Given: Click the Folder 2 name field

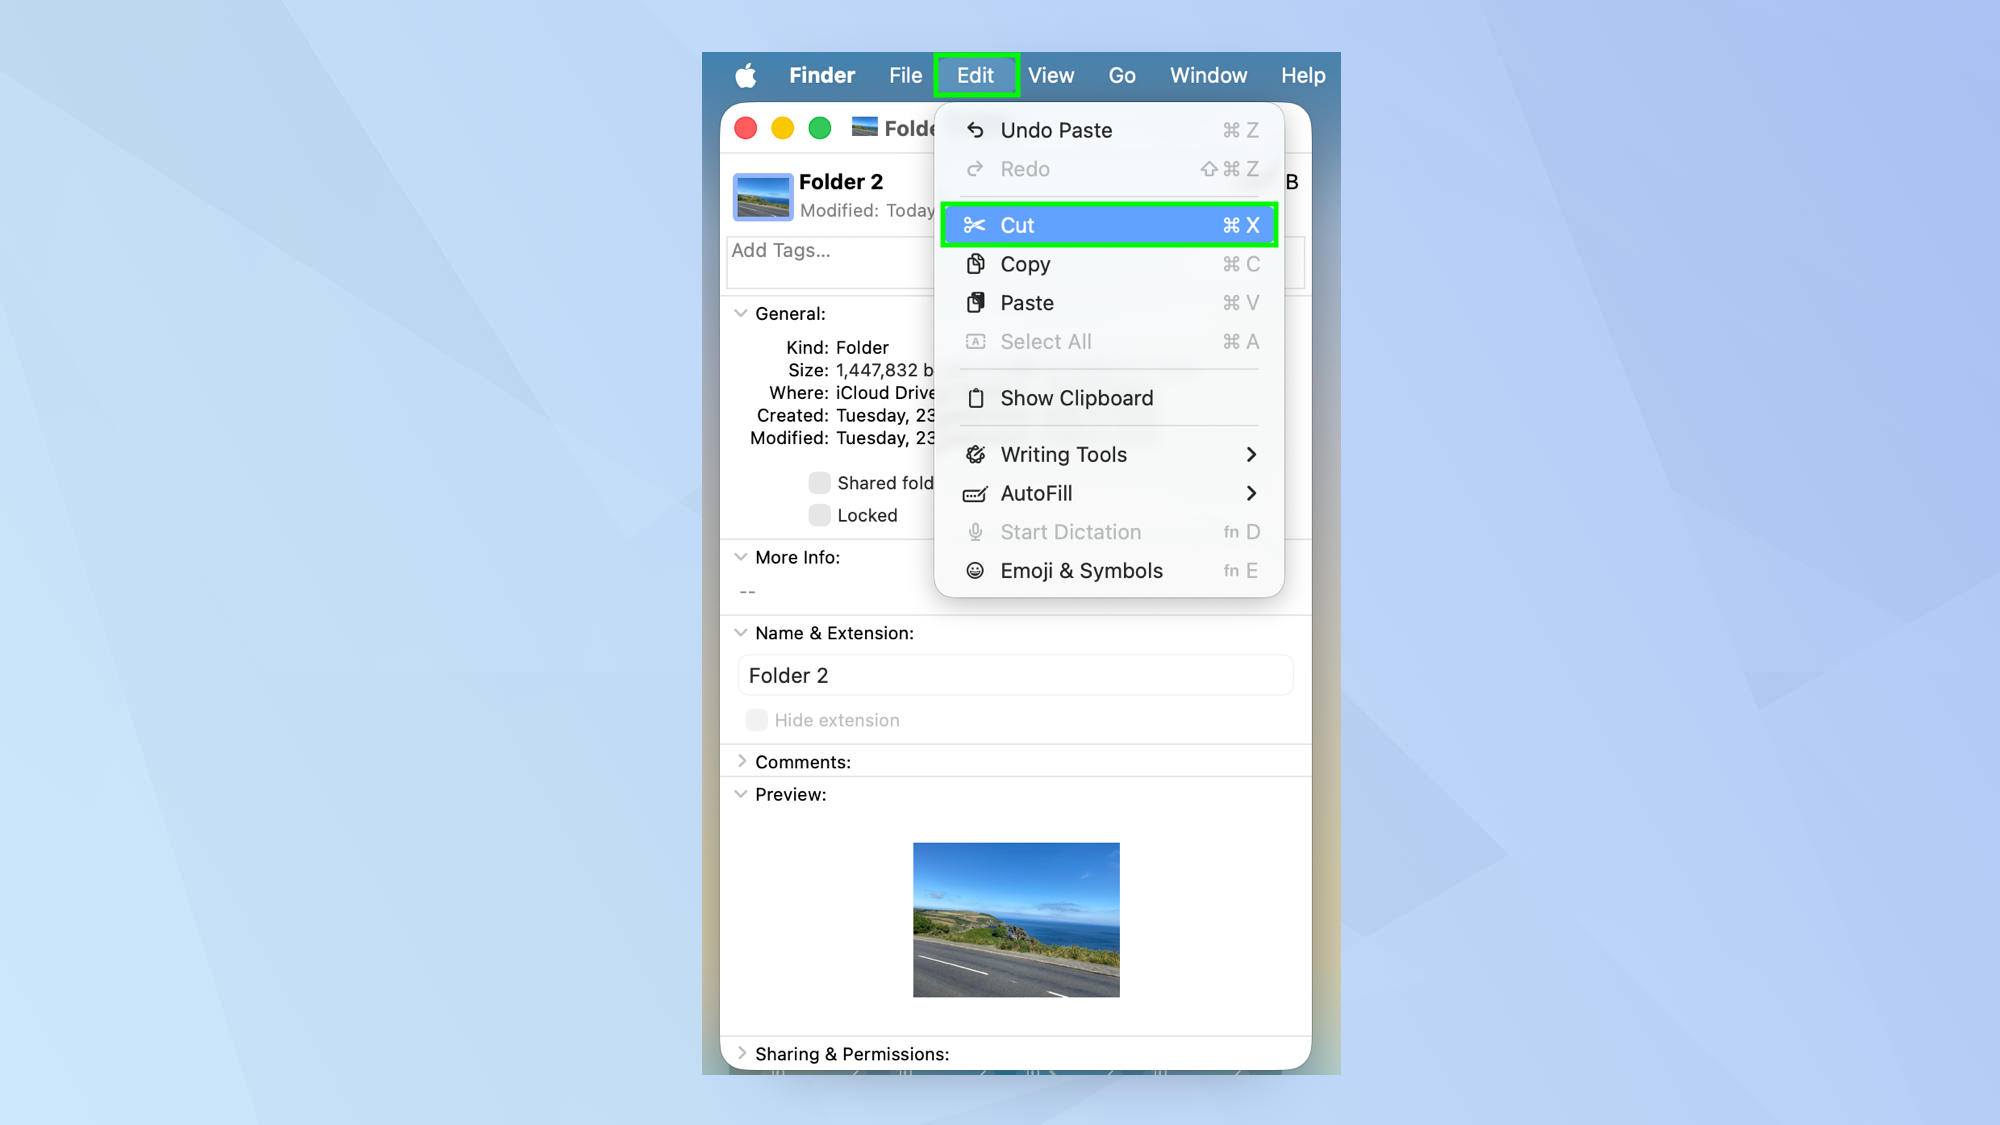Looking at the screenshot, I should pos(1015,675).
